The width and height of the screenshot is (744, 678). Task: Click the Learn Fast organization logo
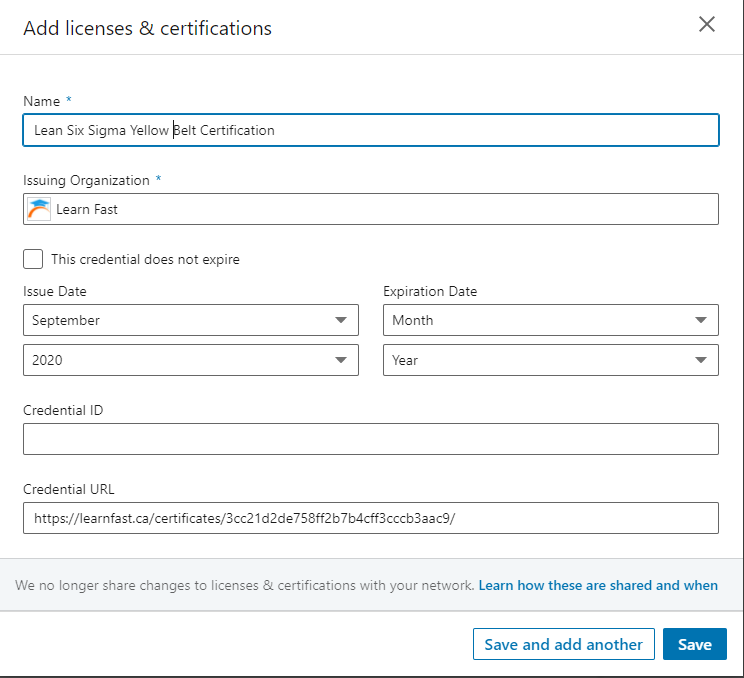pos(39,209)
